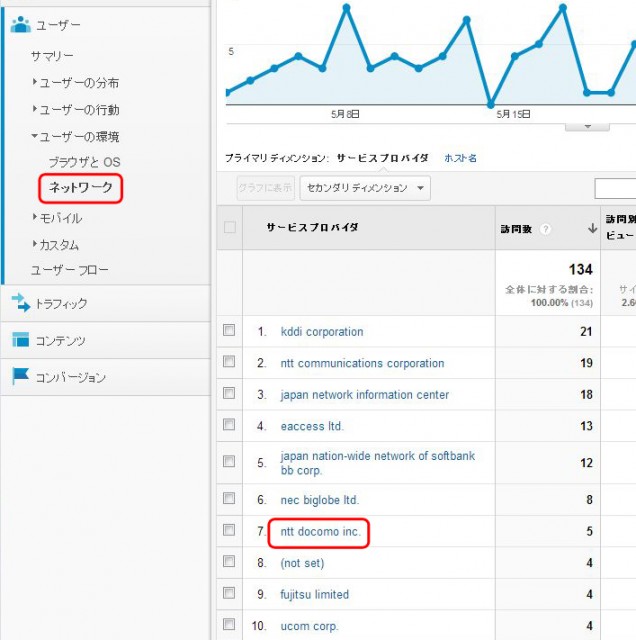Click the 訪問数 column header
This screenshot has width=636, height=640.
(516, 229)
